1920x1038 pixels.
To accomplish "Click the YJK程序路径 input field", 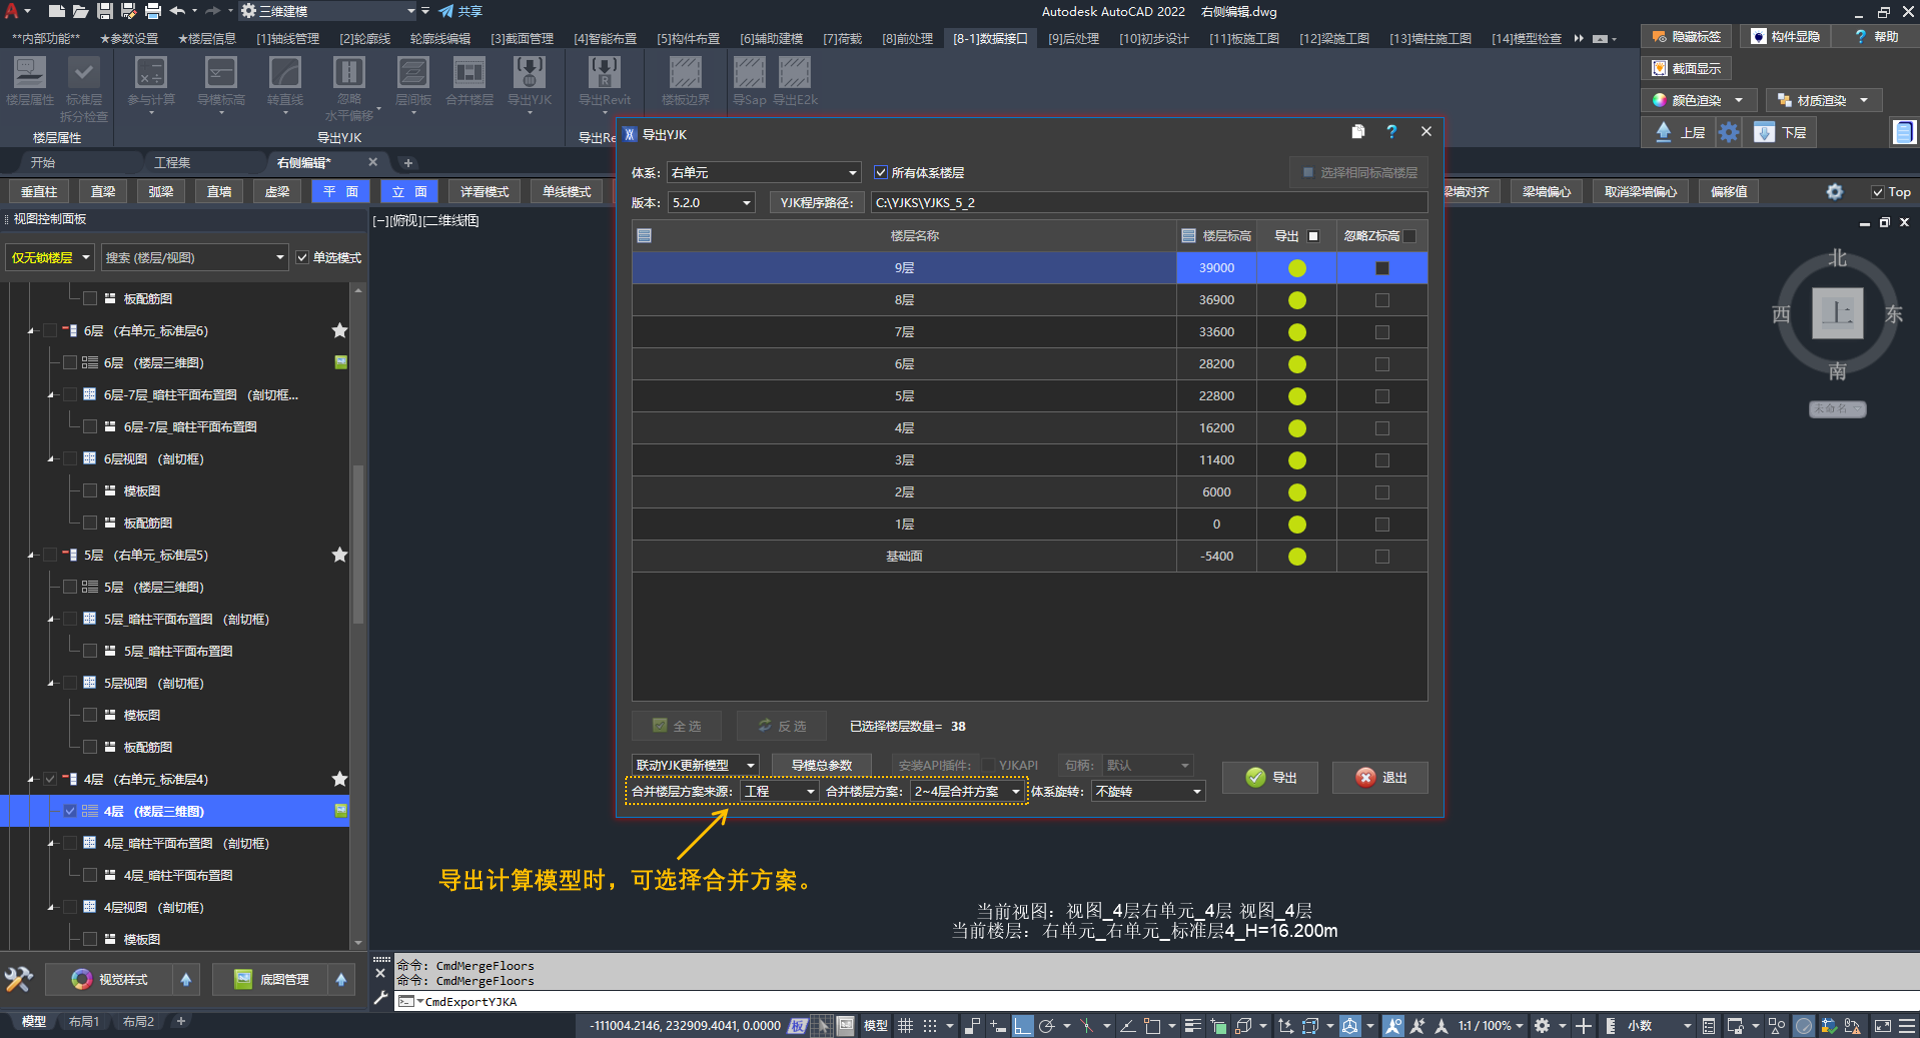I will (x=1147, y=203).
